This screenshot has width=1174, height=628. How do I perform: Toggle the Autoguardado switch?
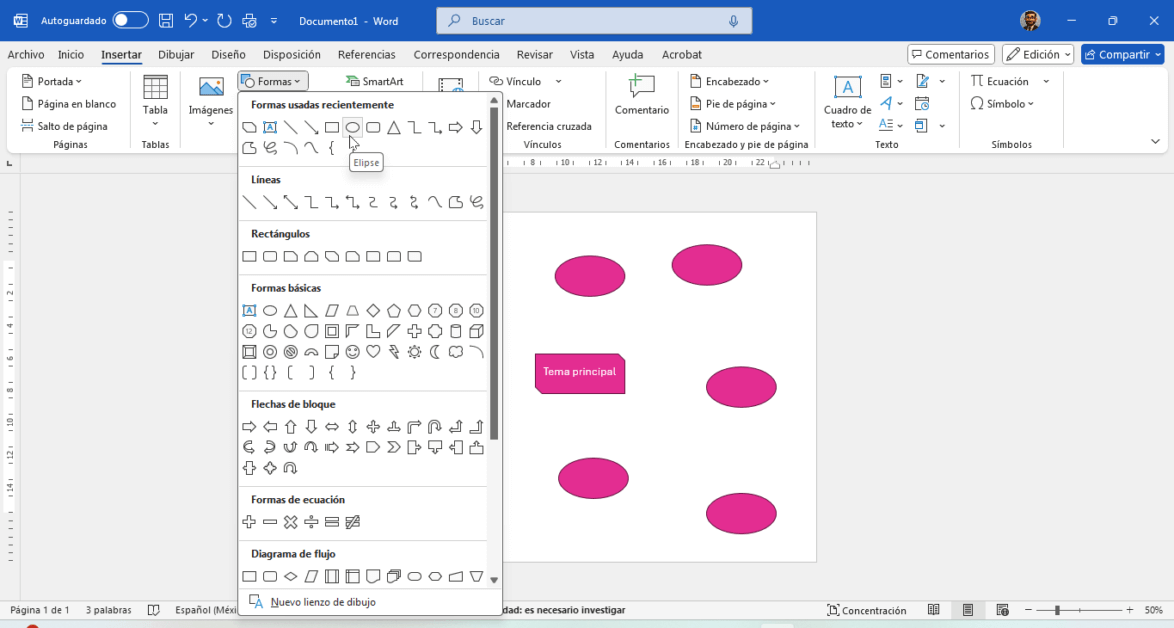[130, 20]
